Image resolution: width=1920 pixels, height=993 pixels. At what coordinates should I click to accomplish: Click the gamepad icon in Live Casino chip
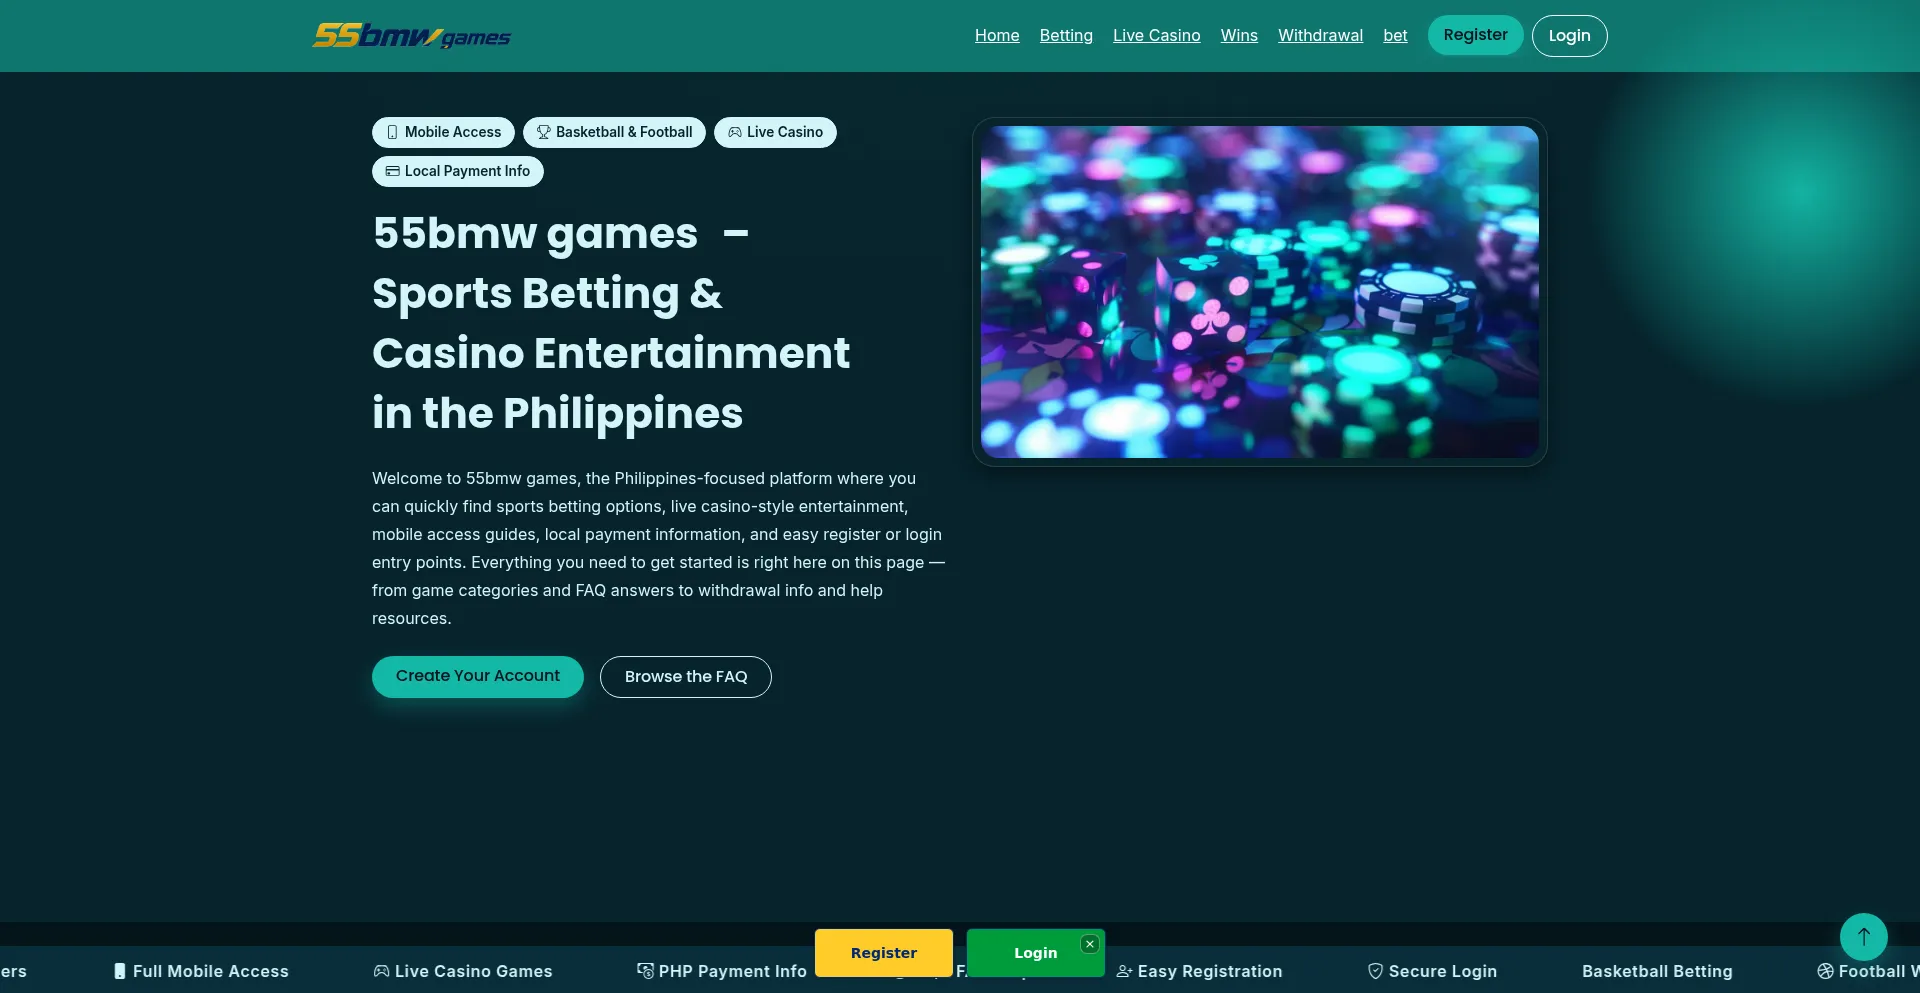[735, 132]
